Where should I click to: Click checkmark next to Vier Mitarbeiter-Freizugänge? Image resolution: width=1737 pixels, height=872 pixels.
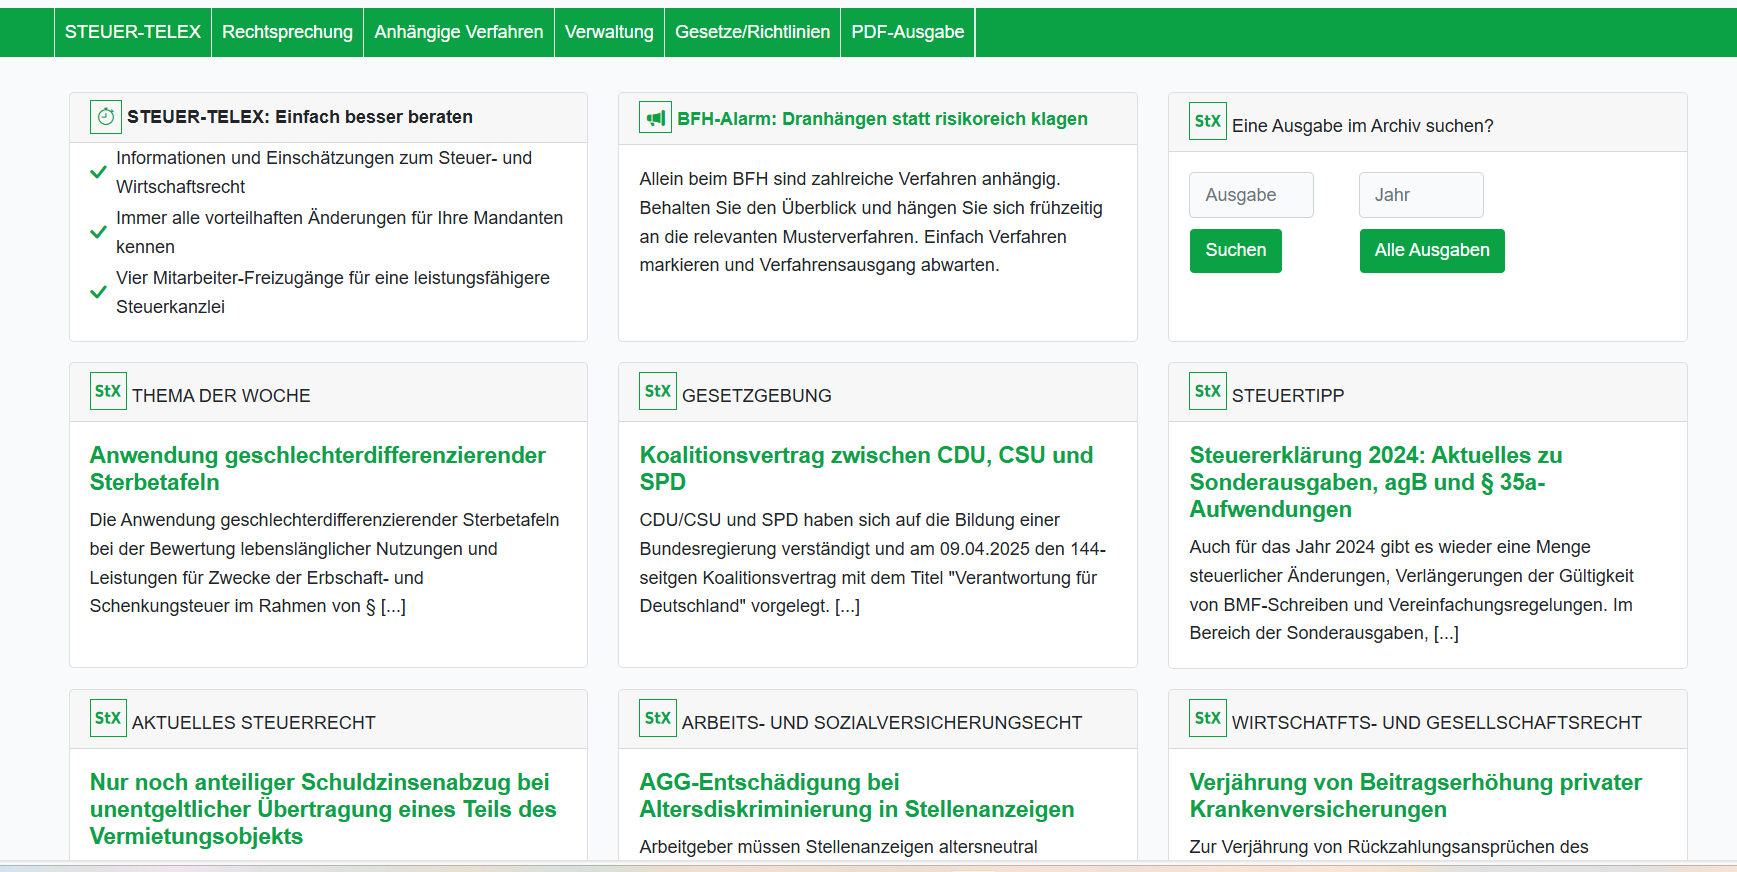click(98, 292)
